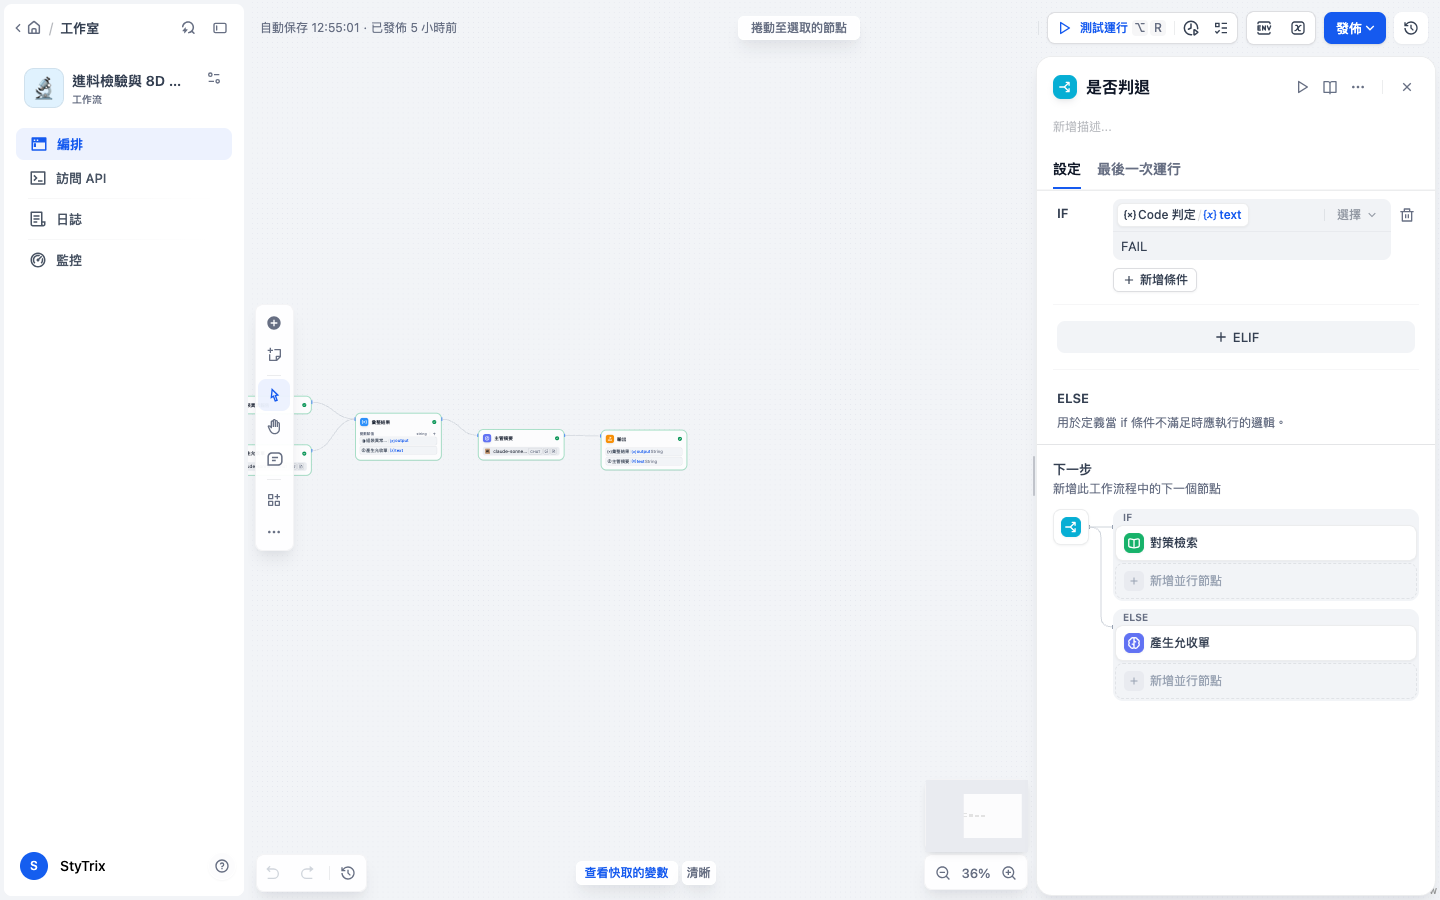Select the 主管摘要 node on canvas

521,445
